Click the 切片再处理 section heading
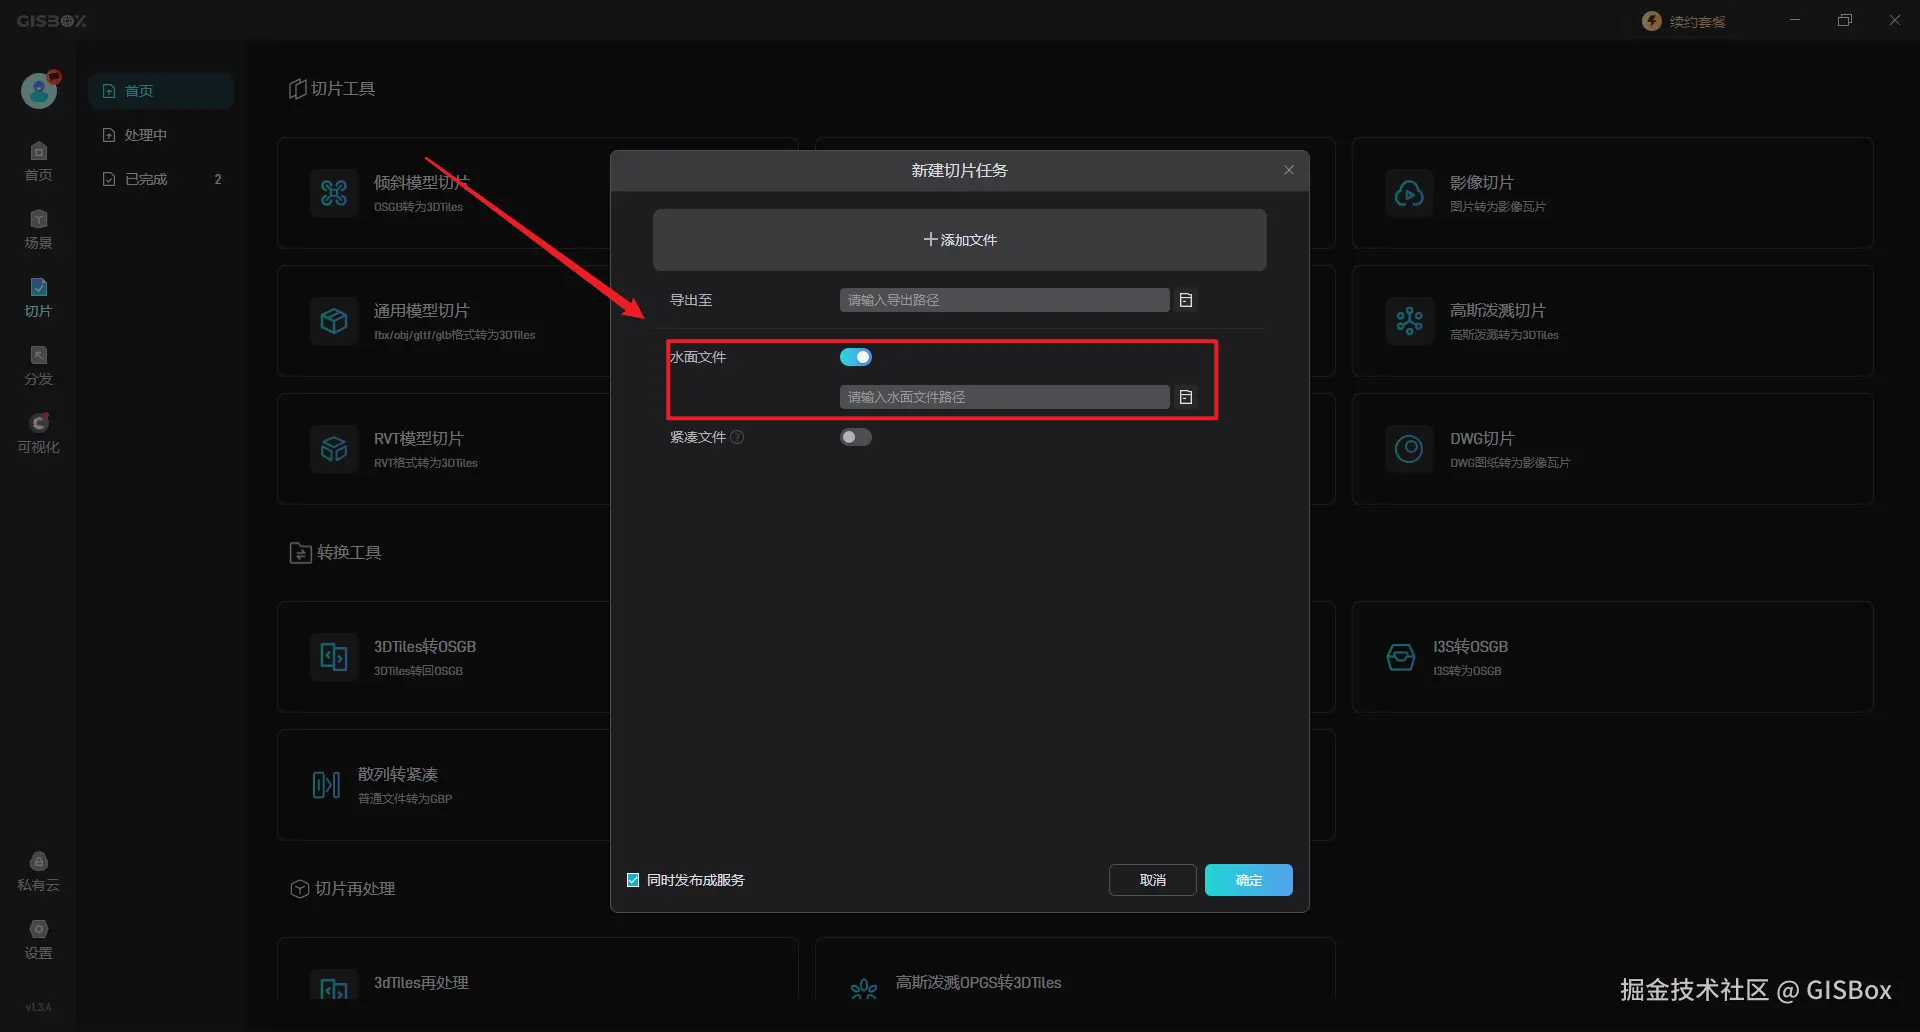Screen dimensions: 1920x1032 [342, 889]
